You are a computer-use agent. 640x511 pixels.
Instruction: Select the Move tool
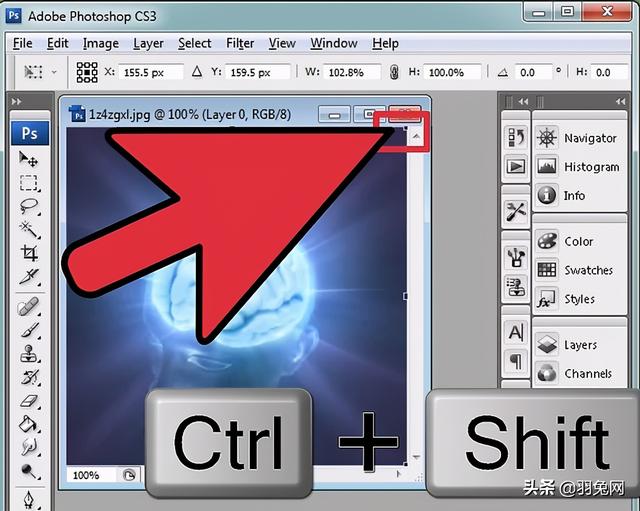[x=29, y=159]
